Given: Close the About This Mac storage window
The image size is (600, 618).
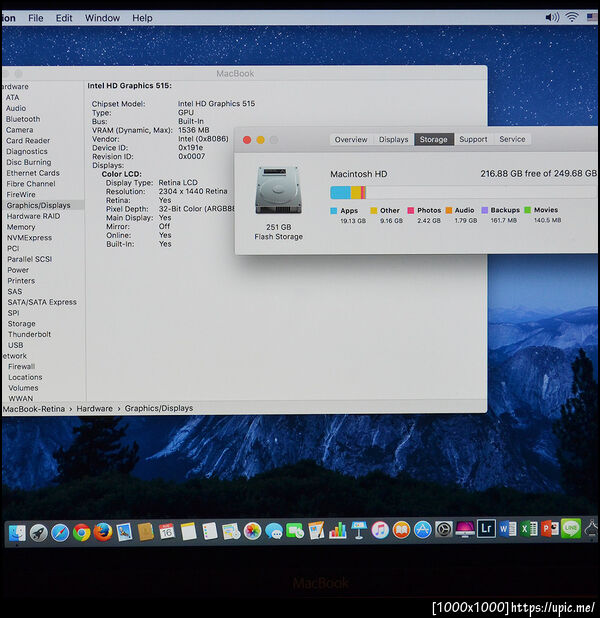Looking at the screenshot, I should click(x=247, y=140).
